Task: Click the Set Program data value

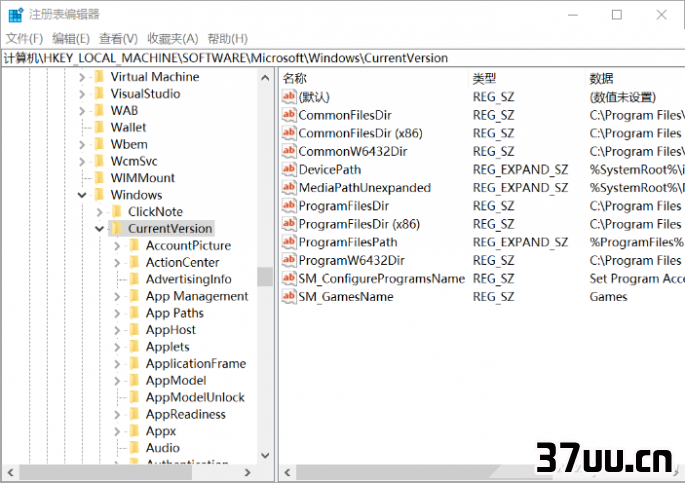Action: (637, 279)
